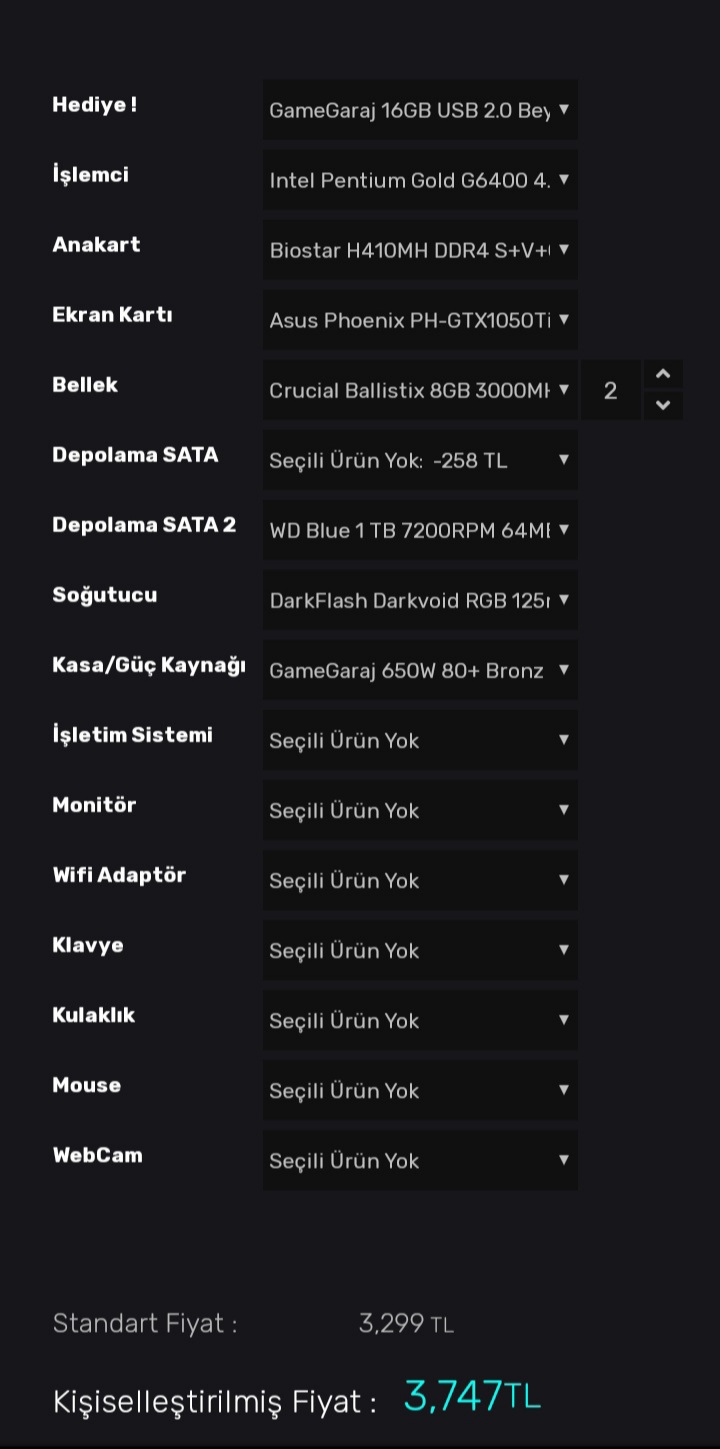Open the Klavye keyboard dropdown
720x1449 pixels.
click(x=419, y=950)
